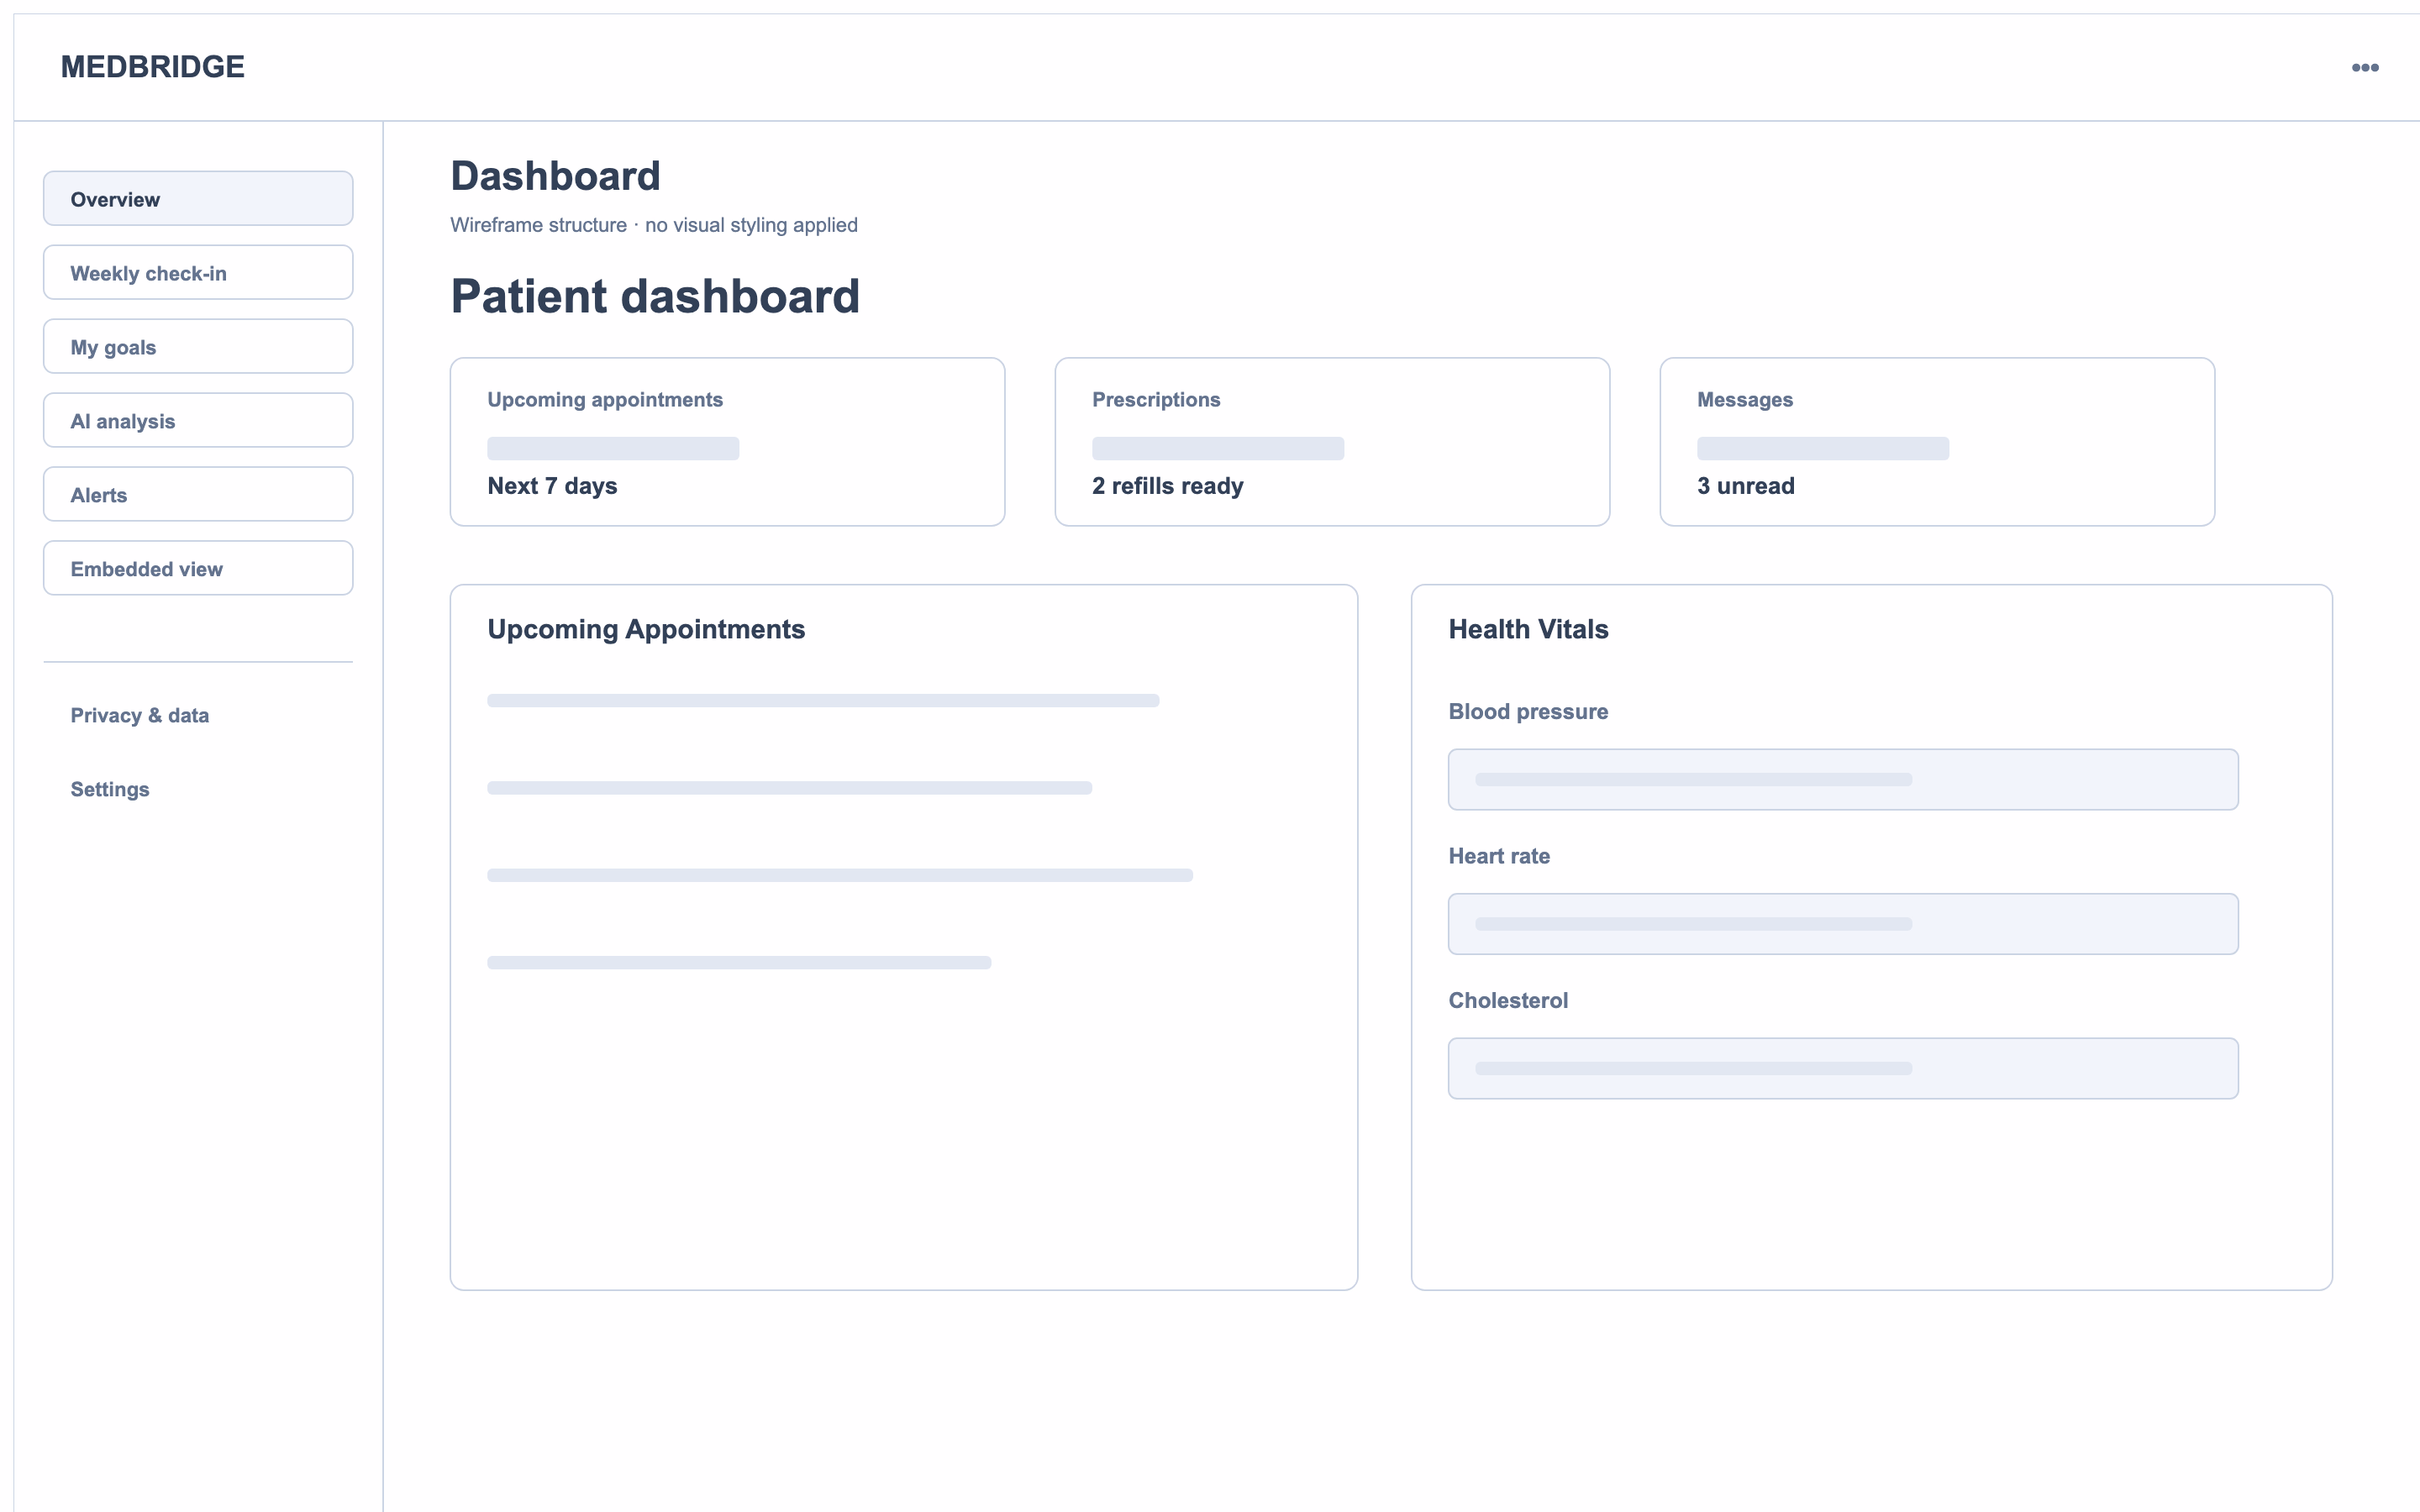Go to My goals section
Screen dimensions: 2420x1512
coord(198,346)
